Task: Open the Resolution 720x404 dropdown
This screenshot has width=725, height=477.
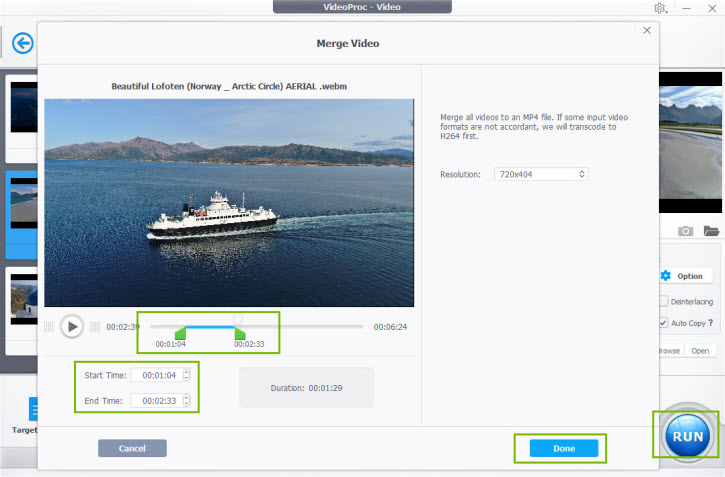Action: pos(541,174)
